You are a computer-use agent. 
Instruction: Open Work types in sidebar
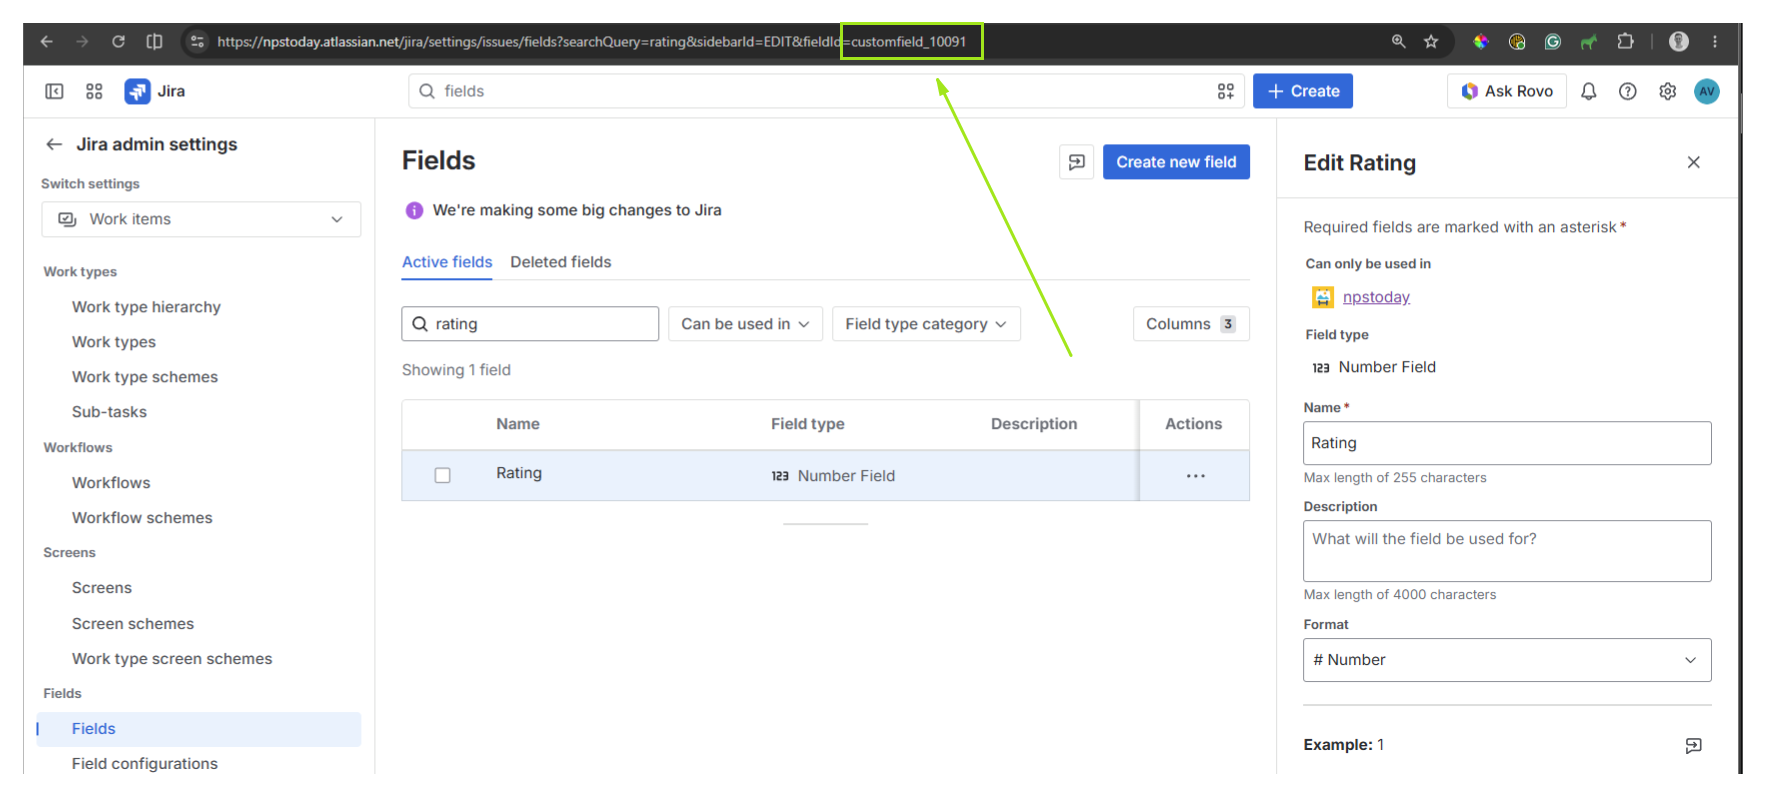[x=114, y=342]
